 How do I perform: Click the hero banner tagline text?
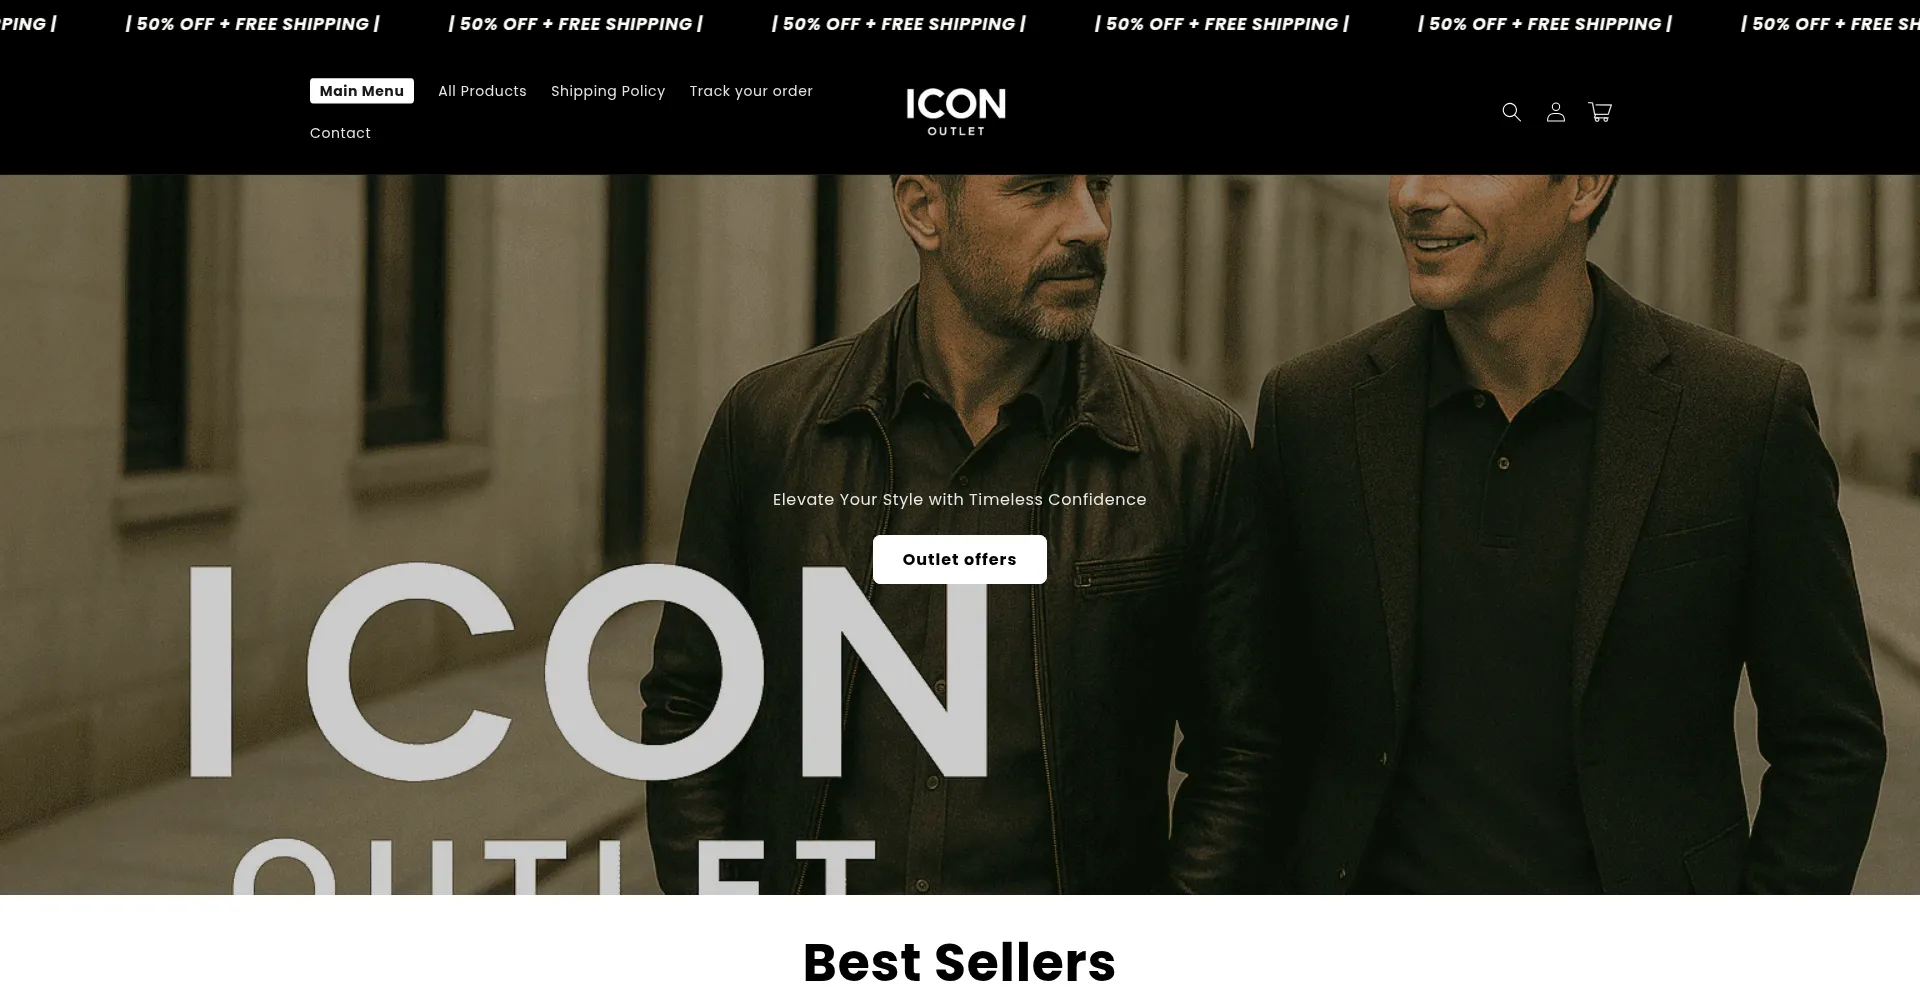[959, 499]
